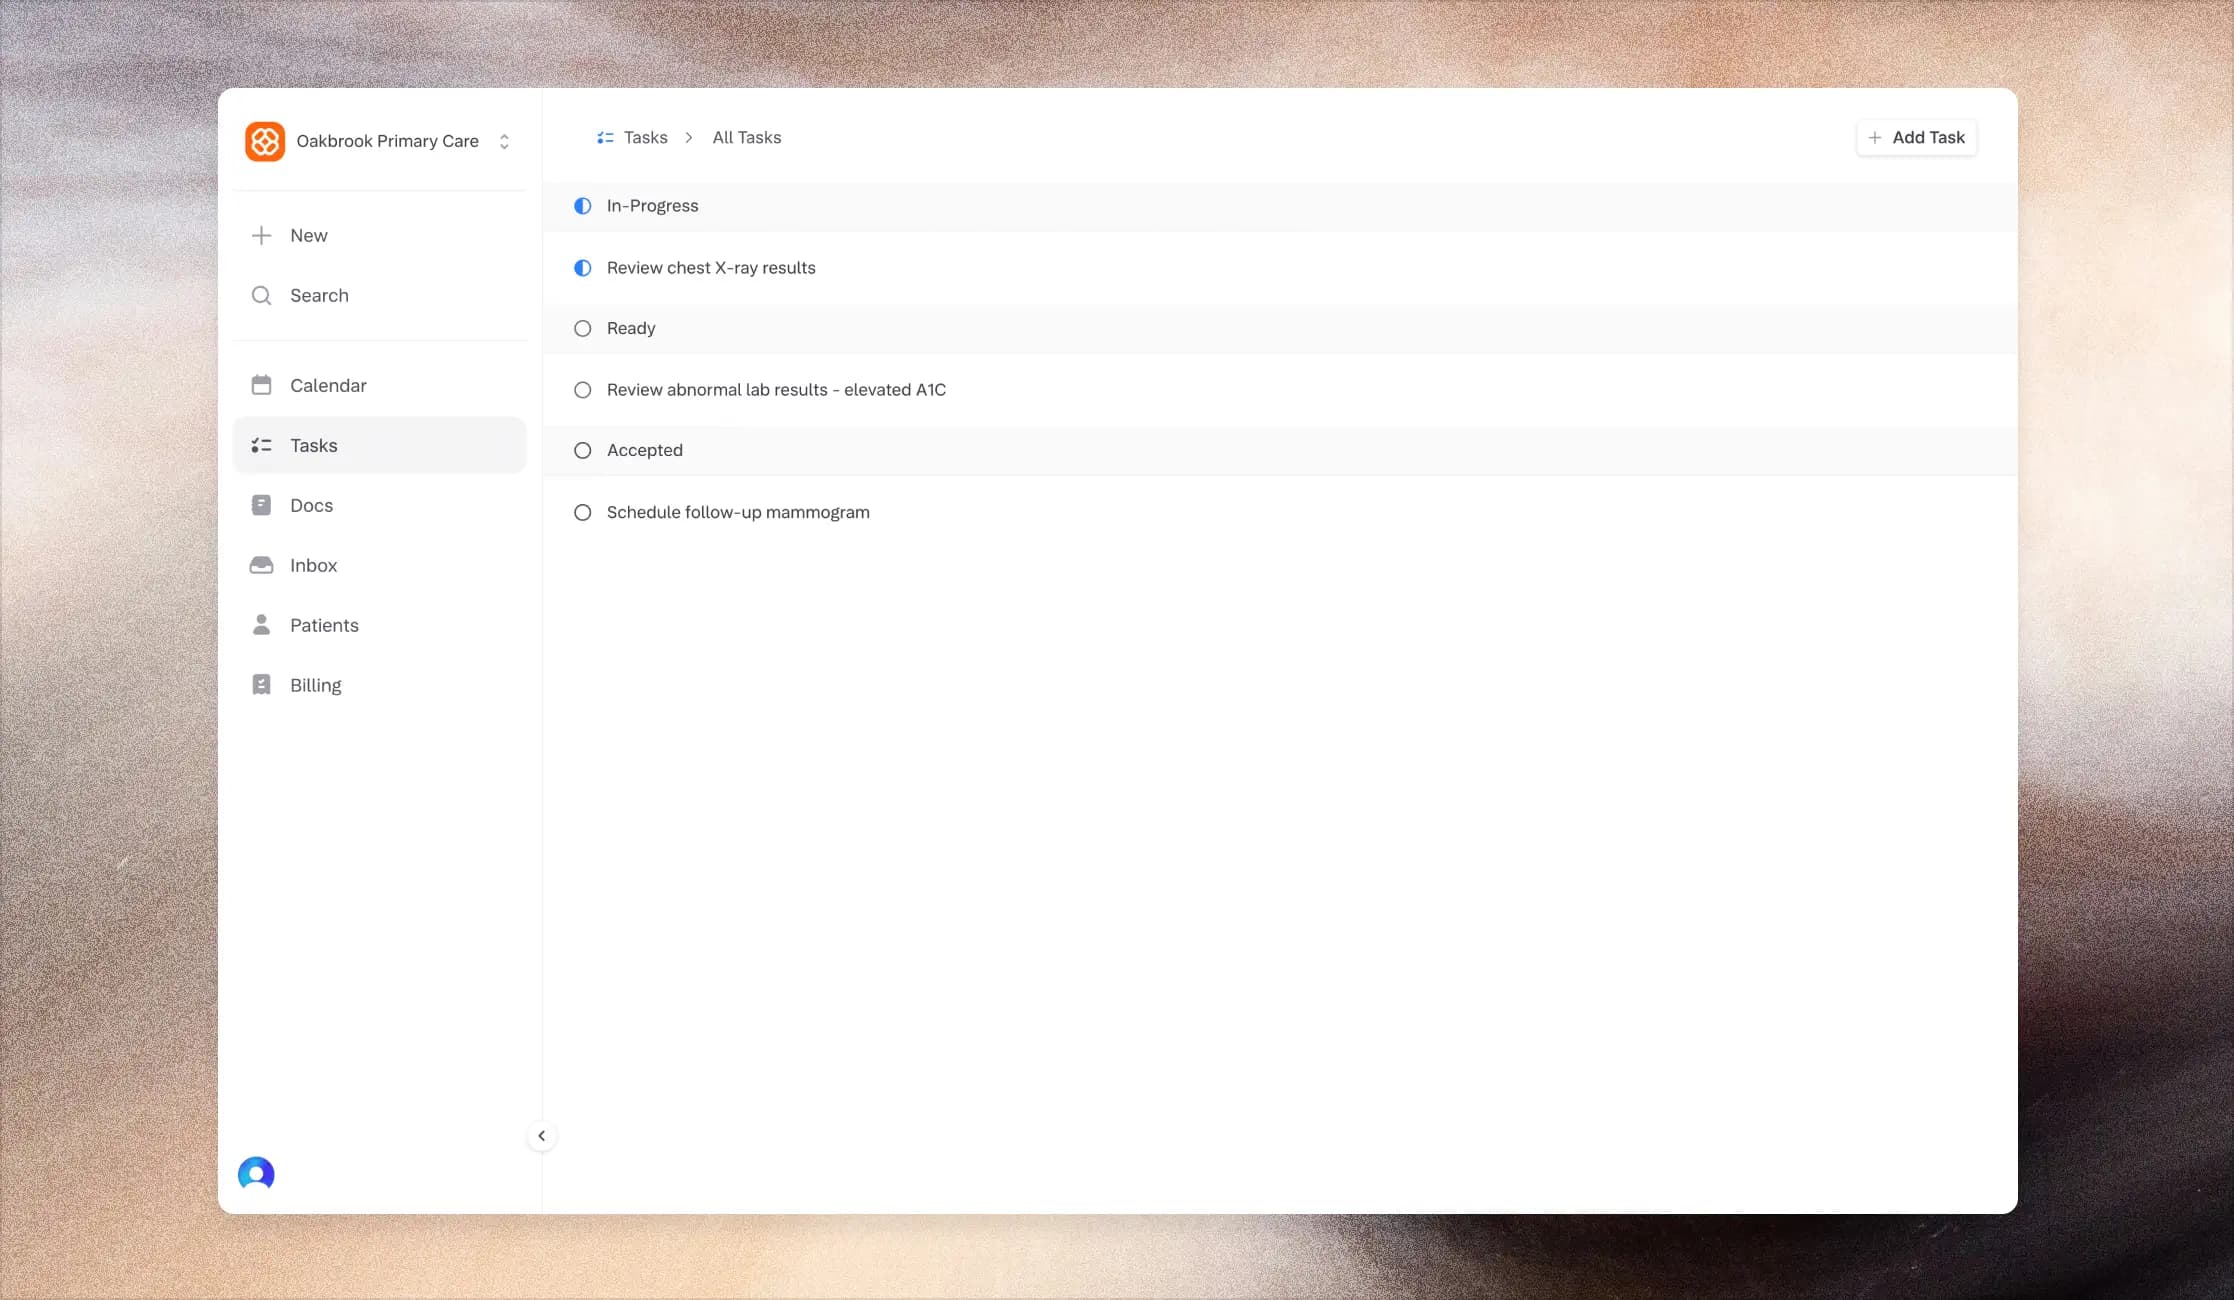Toggle completion circle on 'Schedule follow-up mammogram'
Screen dimensions: 2234x1300
click(x=583, y=512)
